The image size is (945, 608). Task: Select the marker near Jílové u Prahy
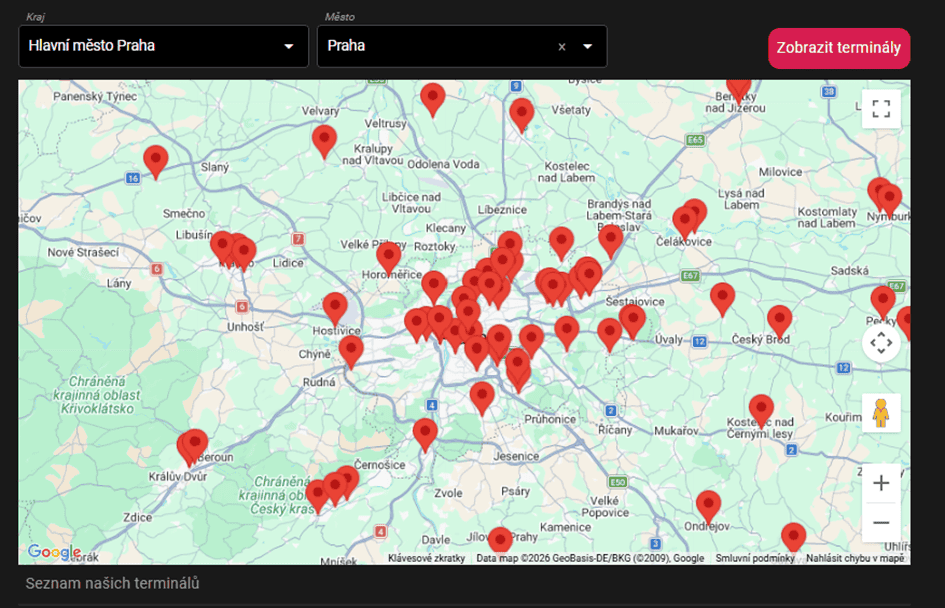click(x=500, y=541)
